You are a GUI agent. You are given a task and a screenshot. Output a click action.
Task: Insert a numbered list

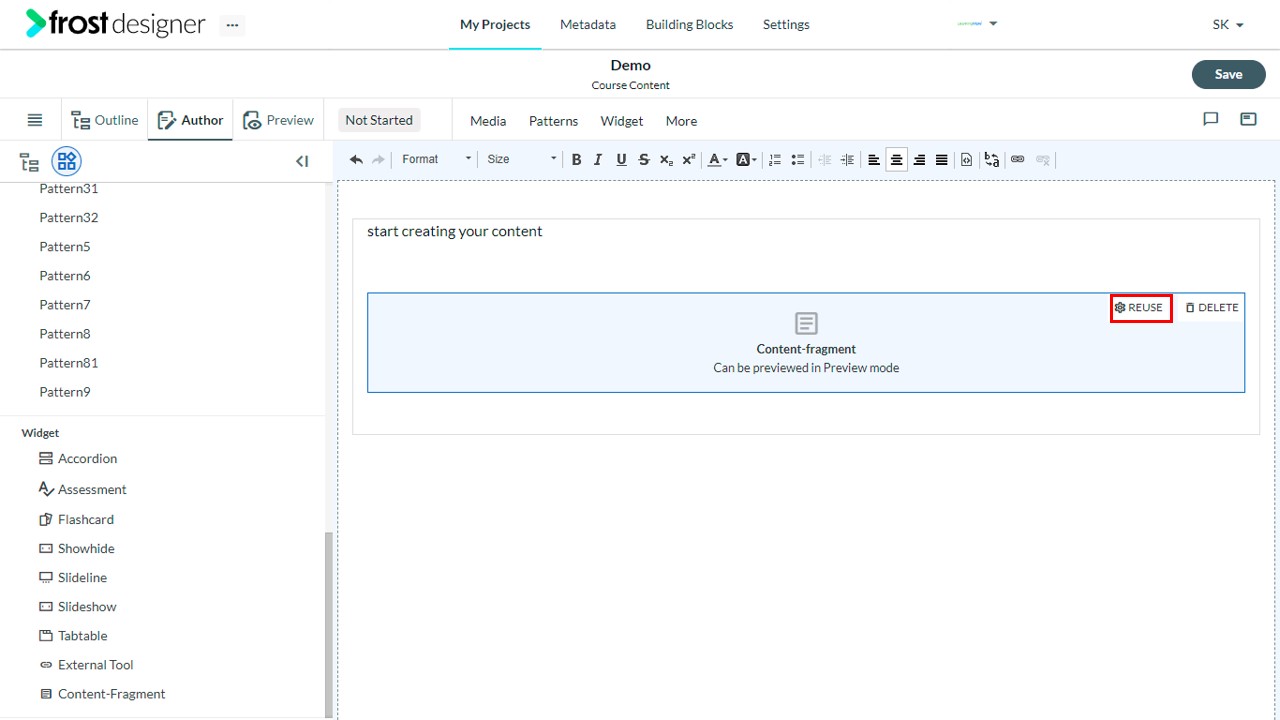click(775, 159)
